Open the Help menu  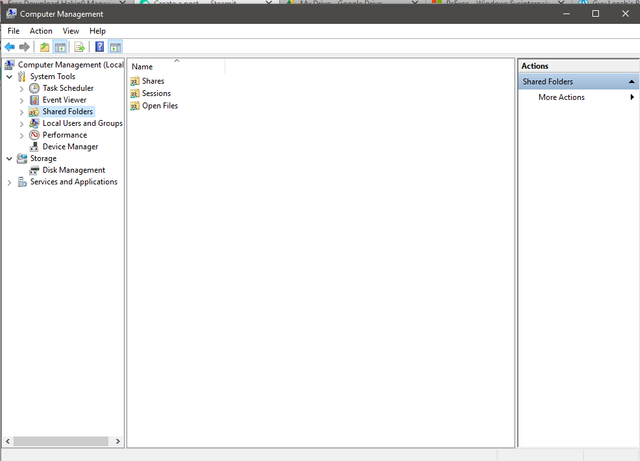(x=98, y=31)
